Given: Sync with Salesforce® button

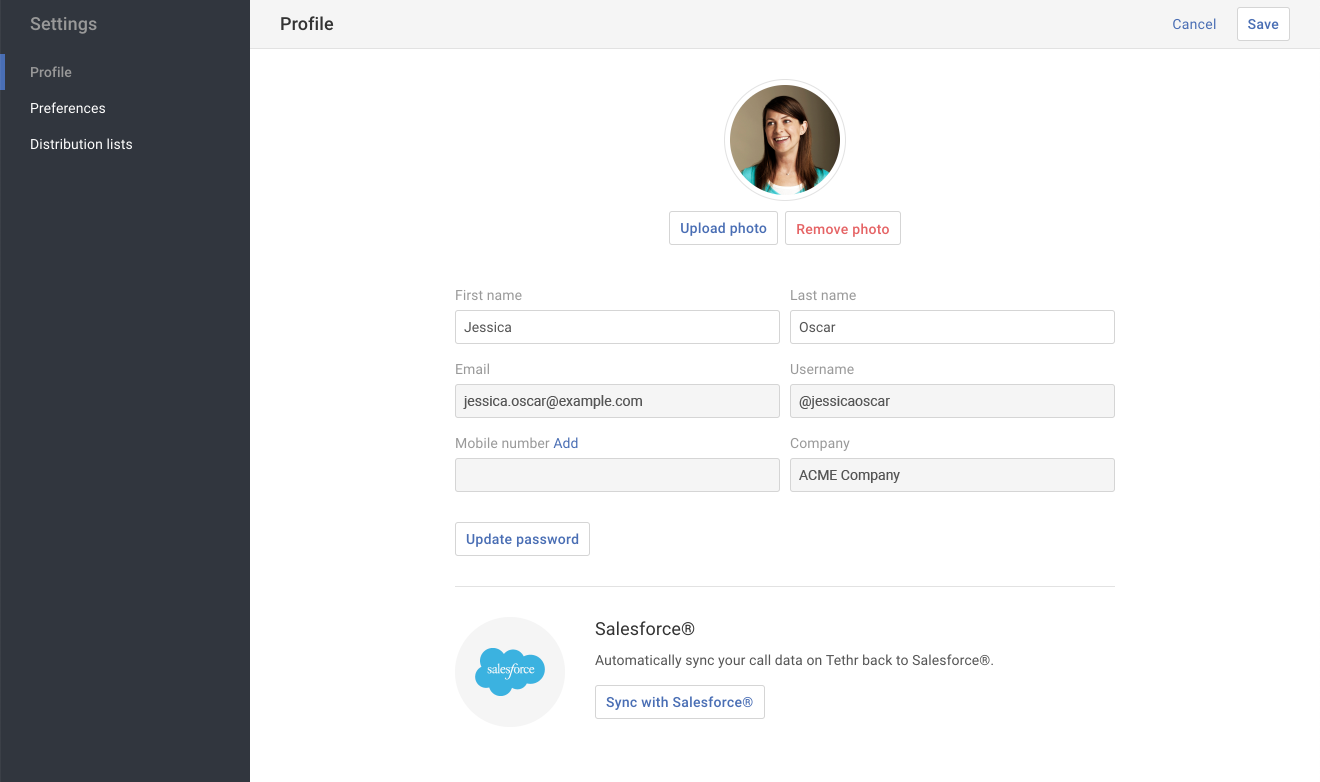Looking at the screenshot, I should coord(679,702).
